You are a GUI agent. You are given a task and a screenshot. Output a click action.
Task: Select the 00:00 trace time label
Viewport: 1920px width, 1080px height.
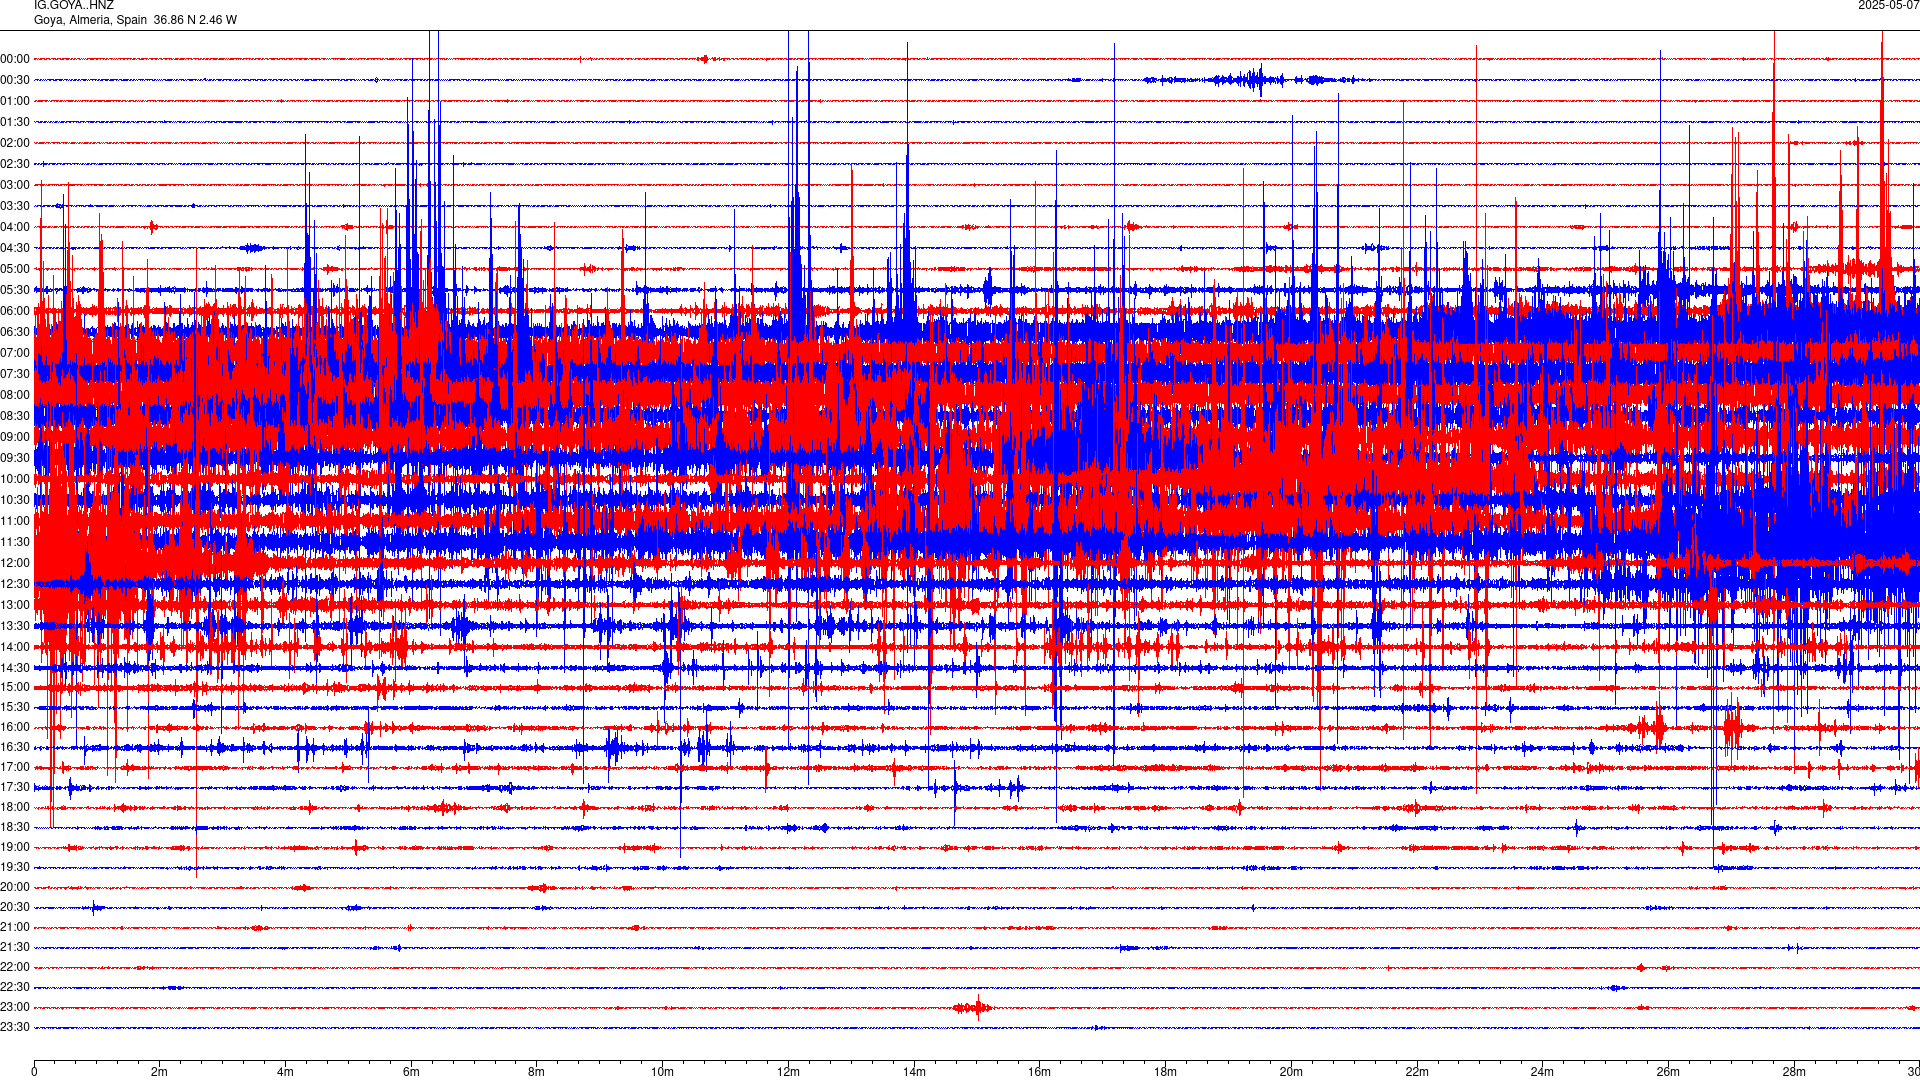pyautogui.click(x=15, y=59)
